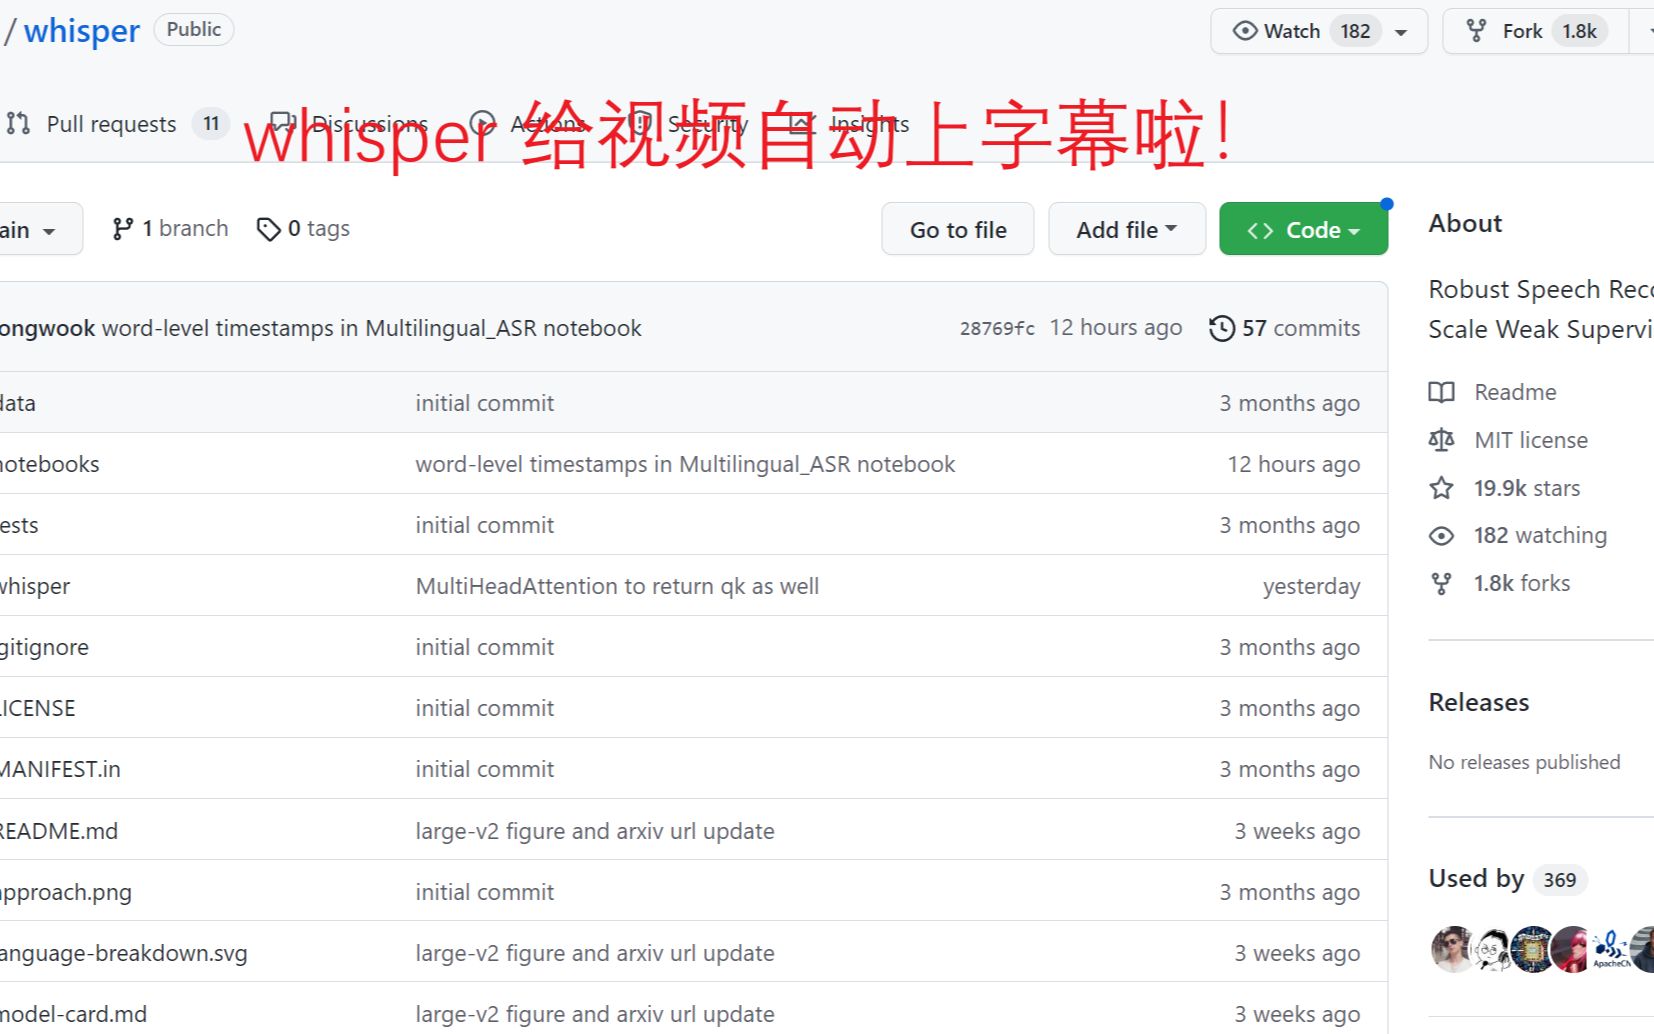Click the watch count 182 badge

pyautogui.click(x=1355, y=31)
